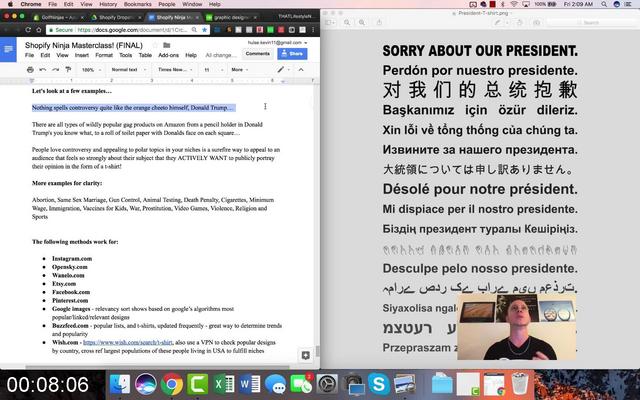640x400 pixels.
Task: Open the Format menu in Docs
Action: [x=104, y=55]
